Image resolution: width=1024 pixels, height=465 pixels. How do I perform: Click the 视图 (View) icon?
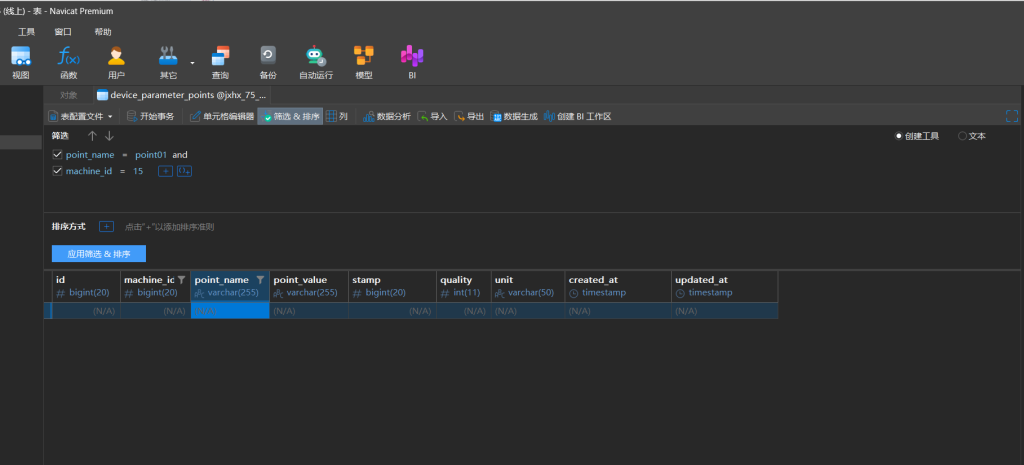pyautogui.click(x=21, y=60)
